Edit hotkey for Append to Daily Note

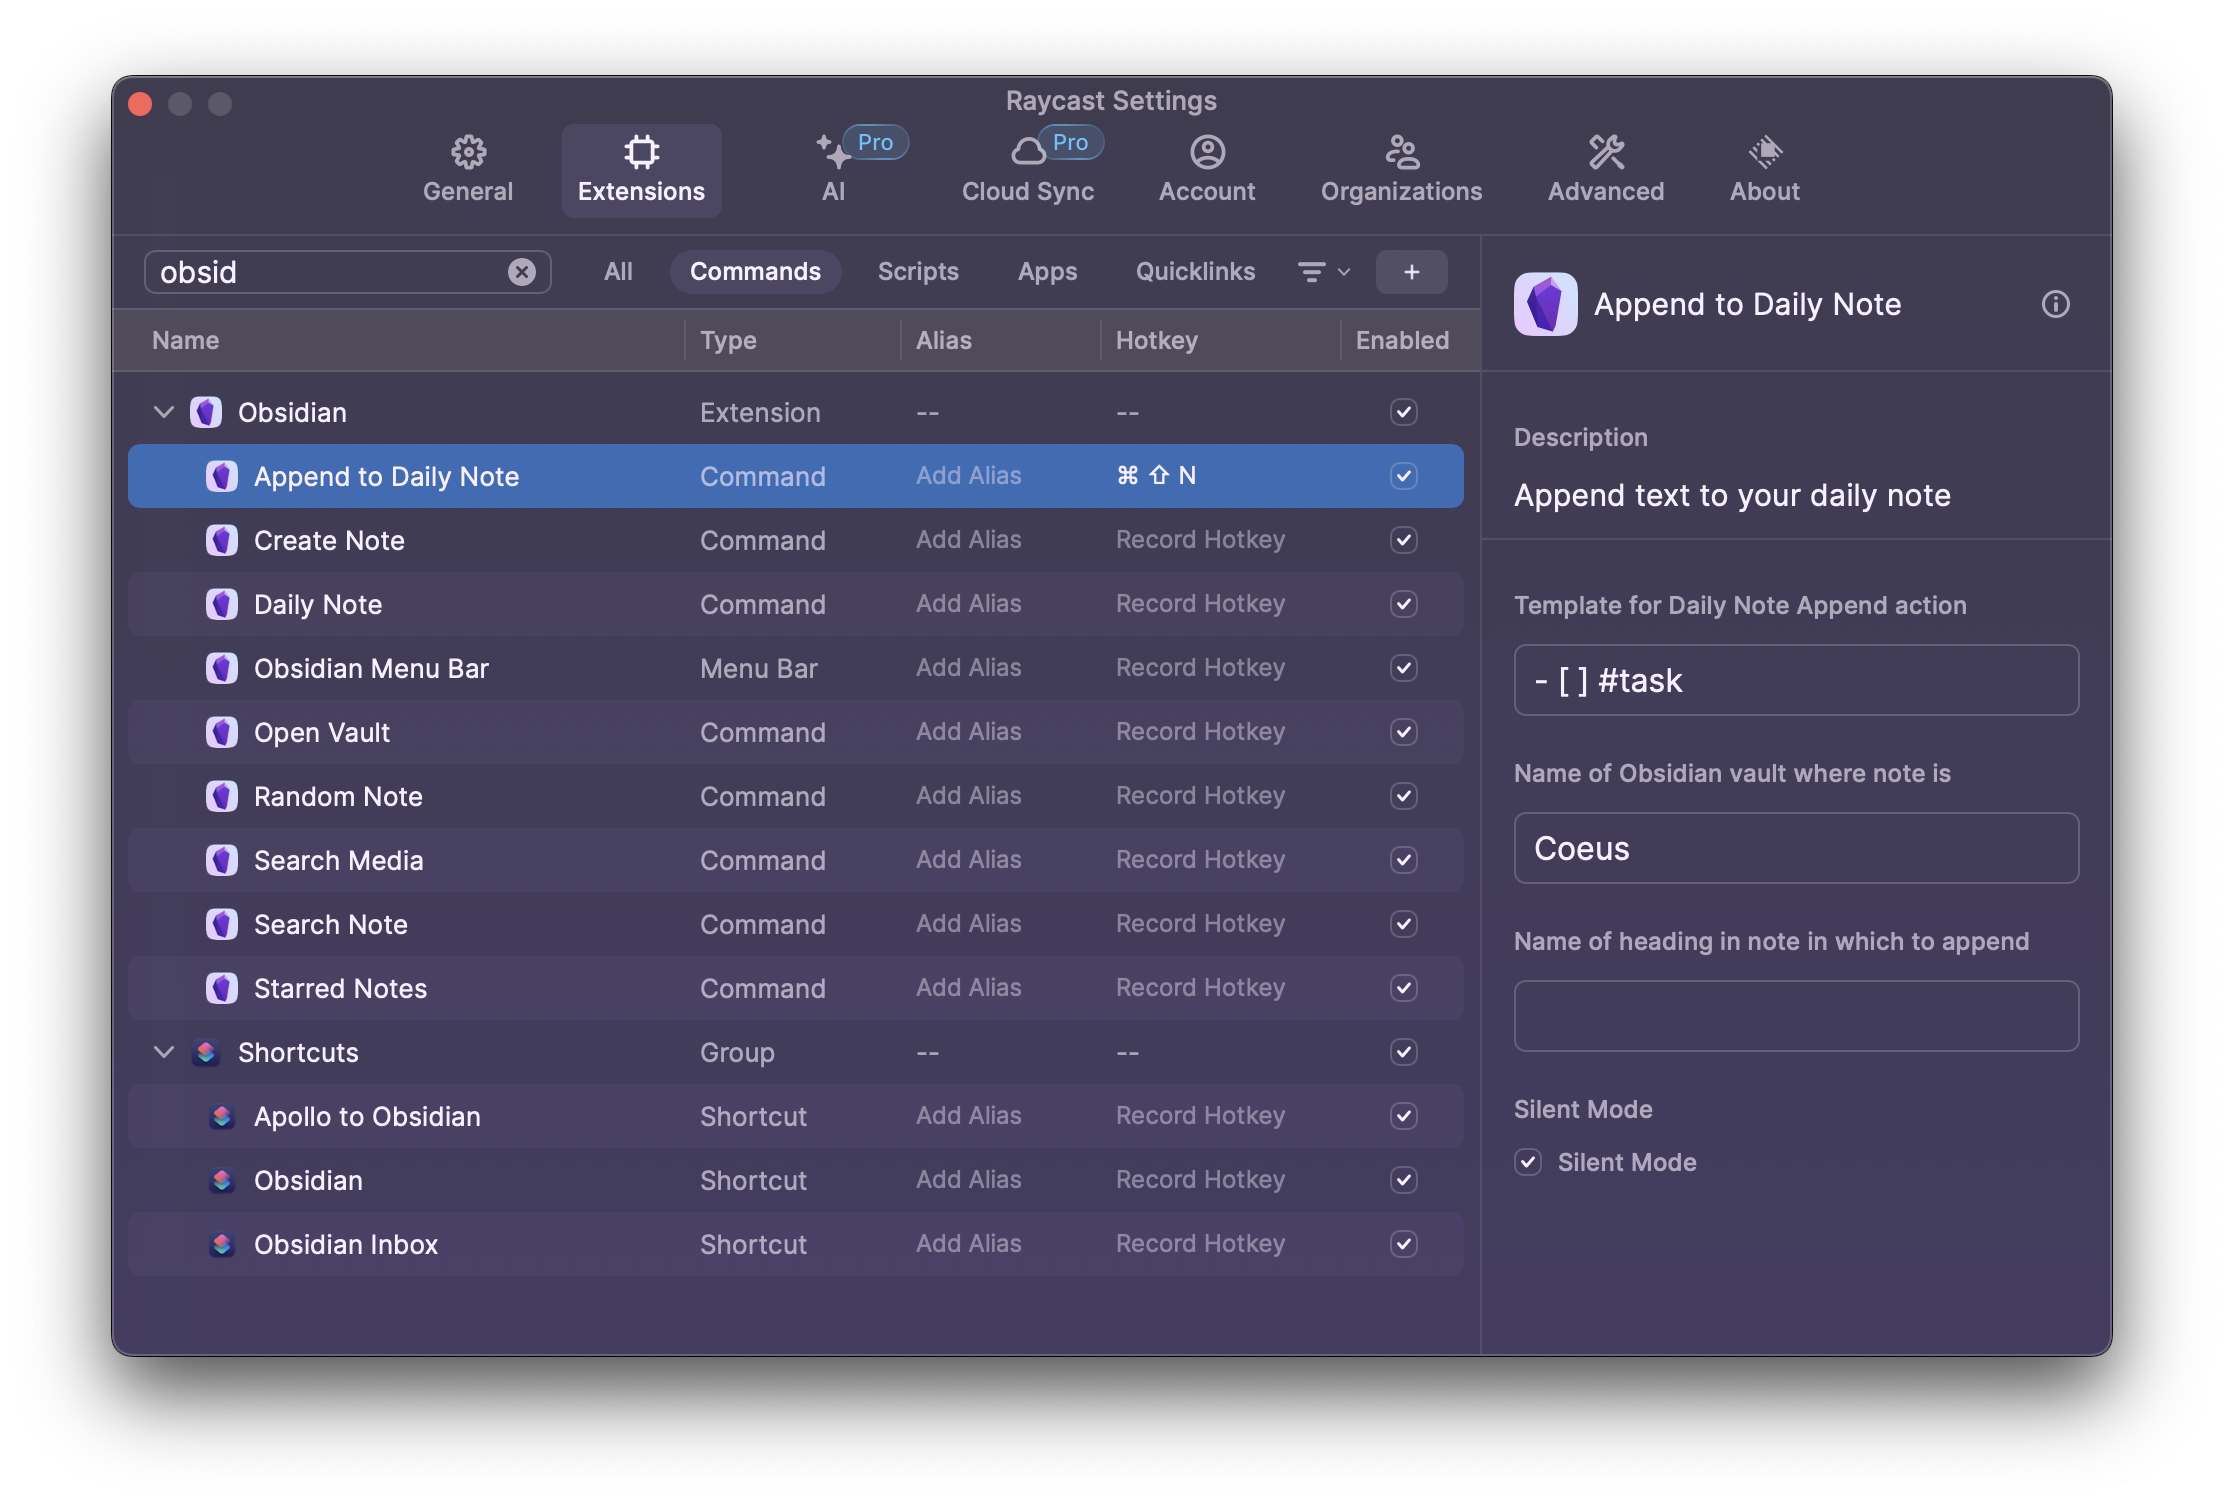tap(1156, 476)
